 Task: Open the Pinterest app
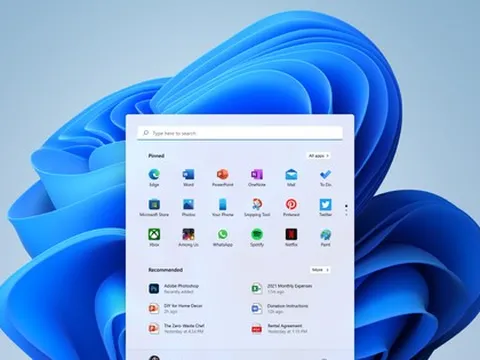291,208
